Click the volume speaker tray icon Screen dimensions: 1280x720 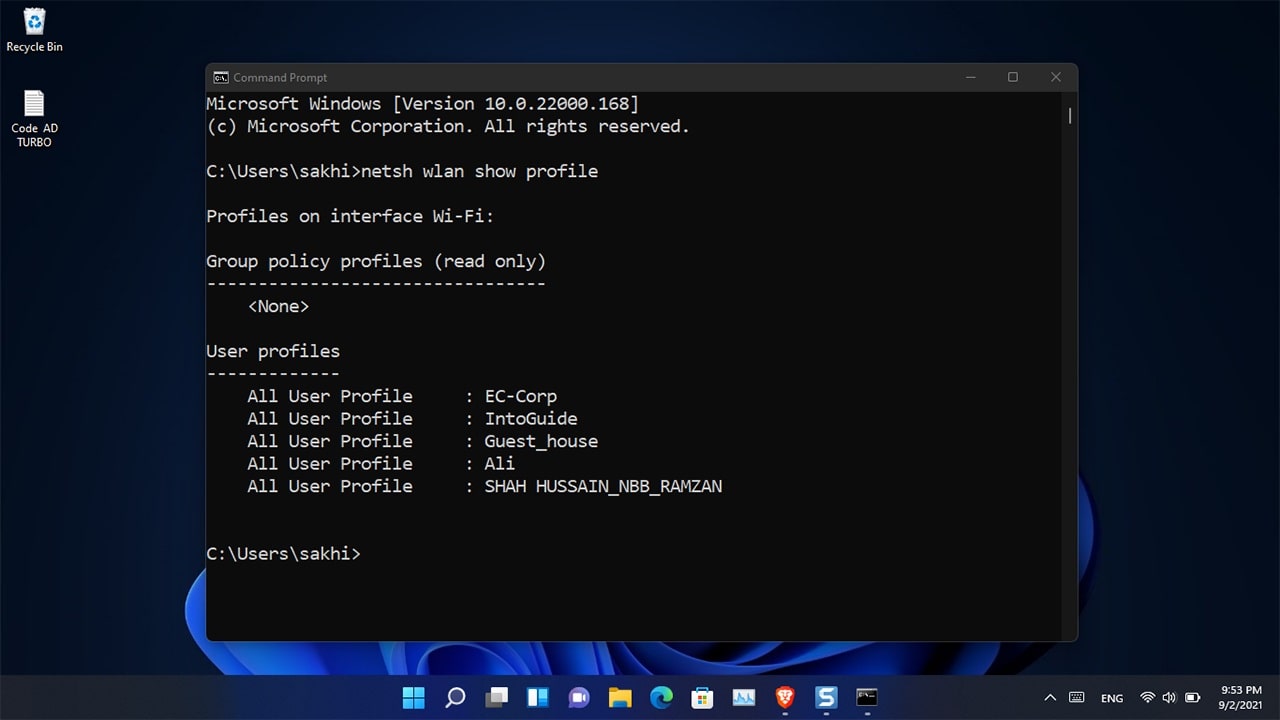click(1169, 698)
